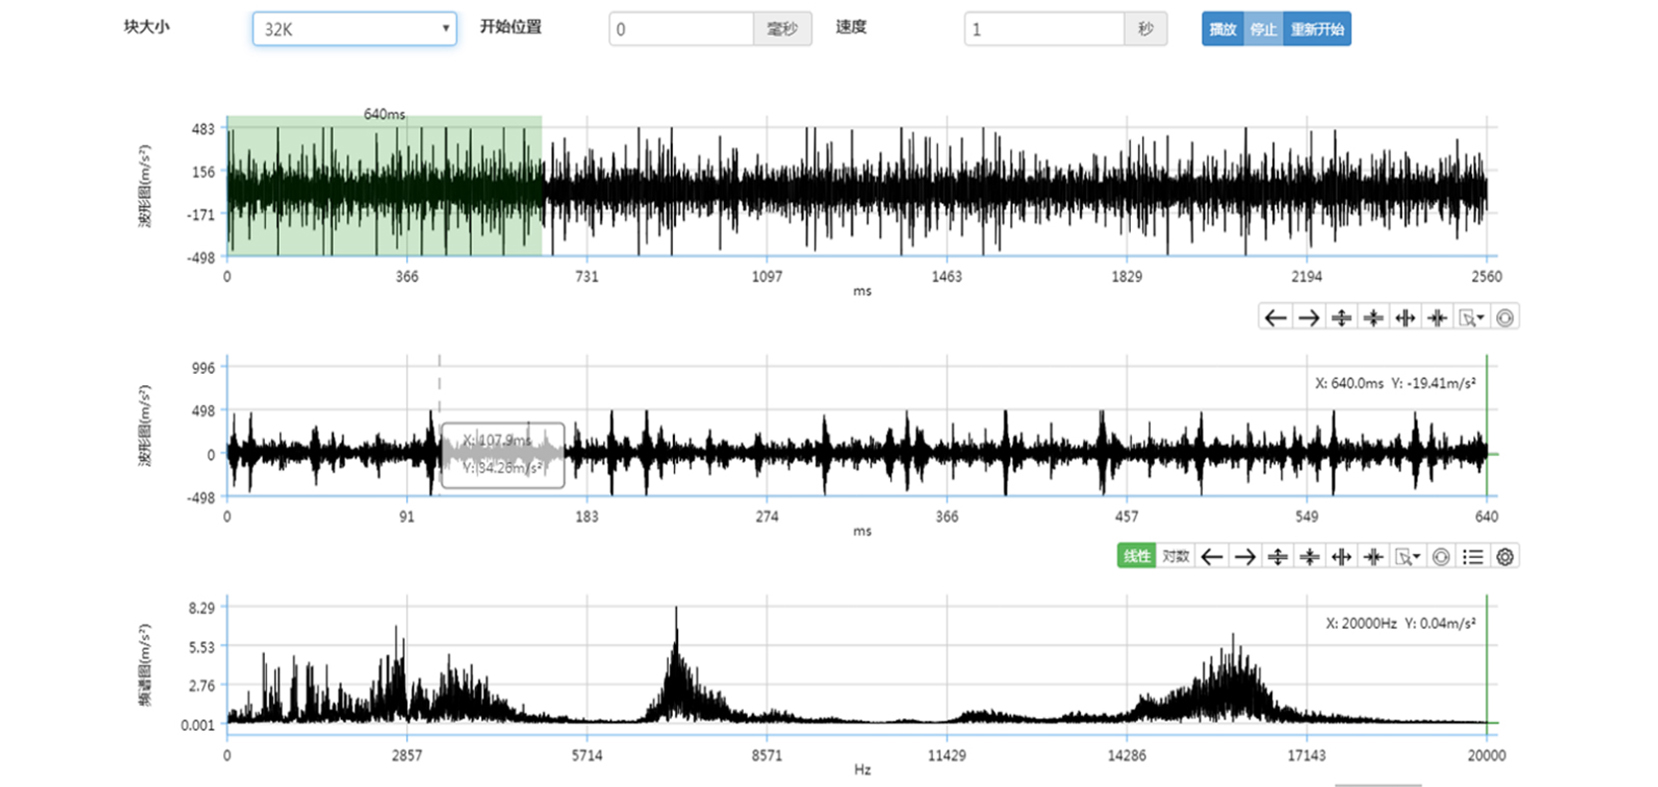
Task: Pan left in the lower chart toolbar
Action: [1212, 556]
